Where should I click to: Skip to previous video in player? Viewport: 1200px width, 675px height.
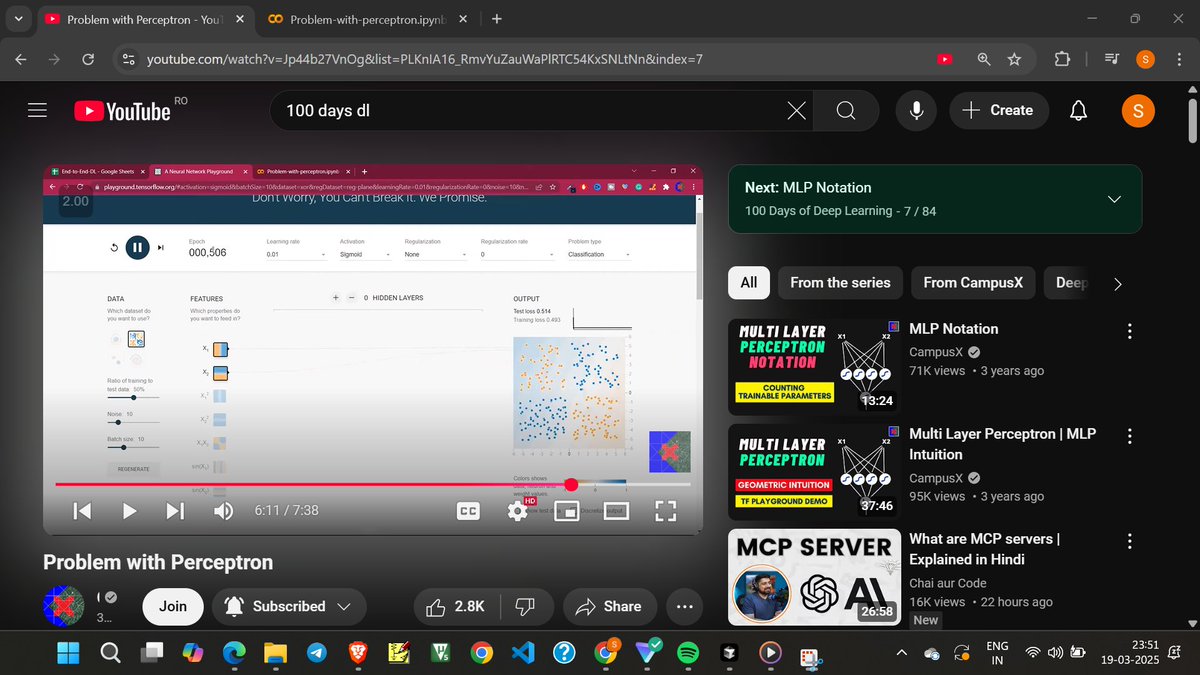pos(83,511)
